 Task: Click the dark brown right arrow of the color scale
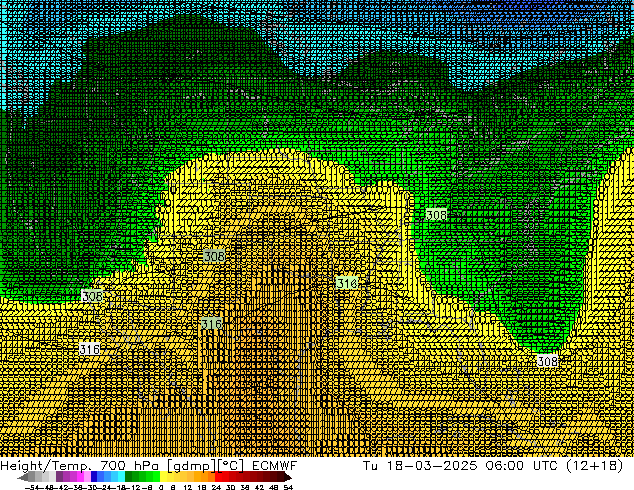pyautogui.click(x=287, y=477)
